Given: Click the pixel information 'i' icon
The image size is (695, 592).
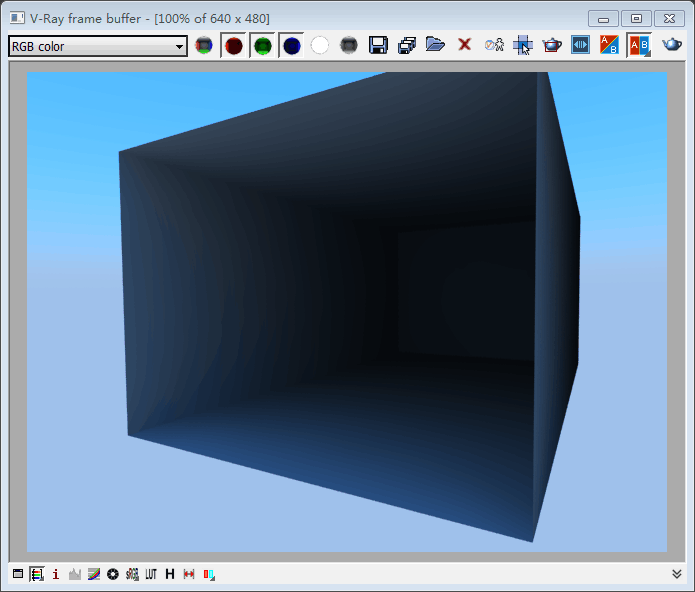Looking at the screenshot, I should click(56, 574).
